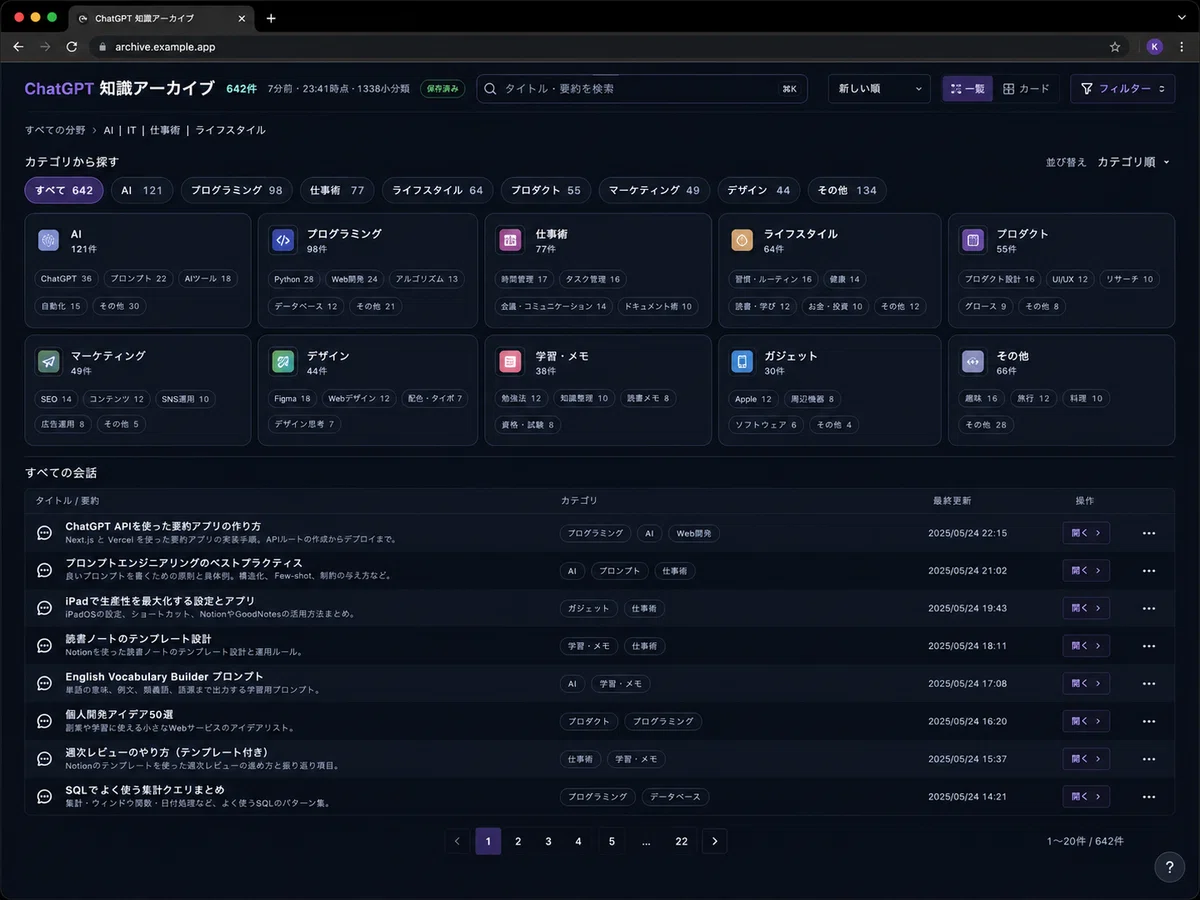The height and width of the screenshot is (900, 1200).
Task: Click chat icon of English Vocabulary Builder row
Action: [44, 683]
